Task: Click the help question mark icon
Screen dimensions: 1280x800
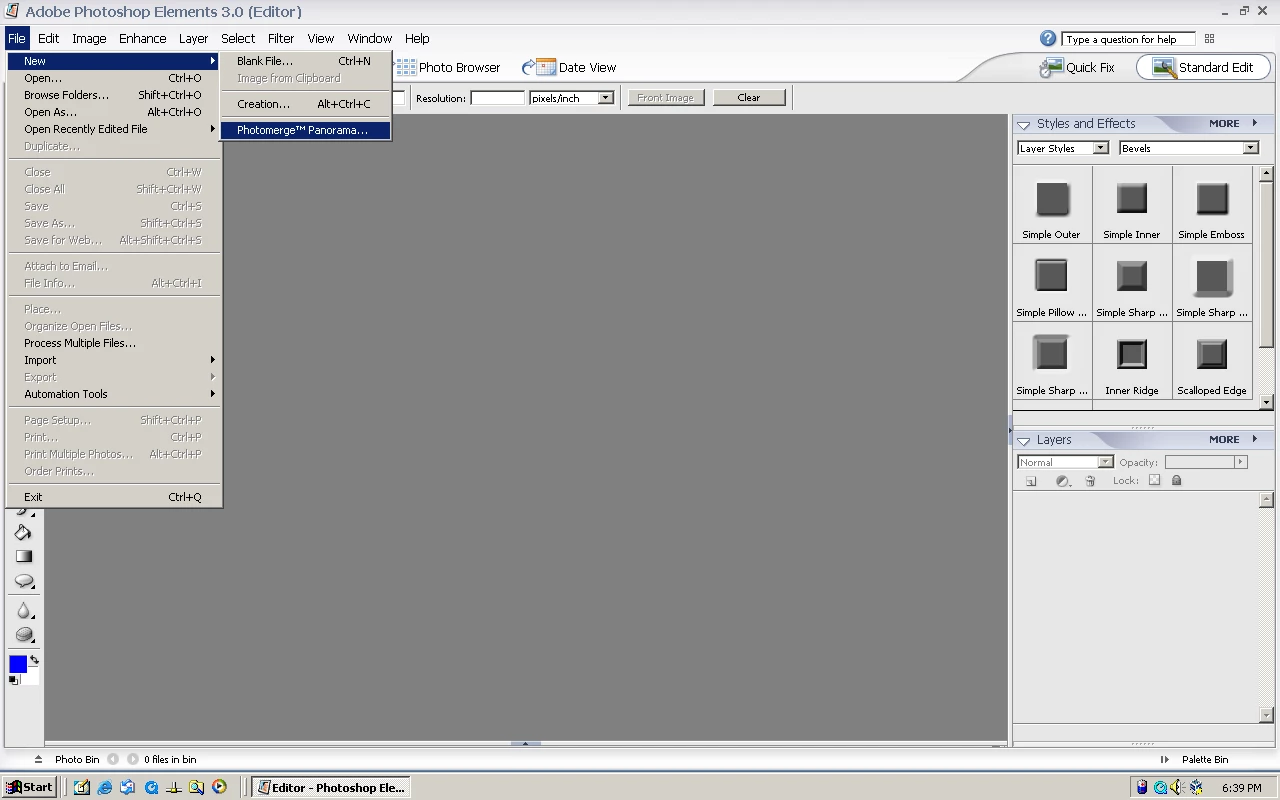Action: [x=1048, y=38]
